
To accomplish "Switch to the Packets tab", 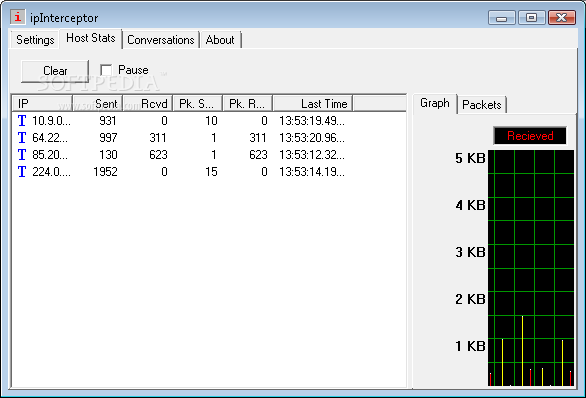I will point(482,105).
